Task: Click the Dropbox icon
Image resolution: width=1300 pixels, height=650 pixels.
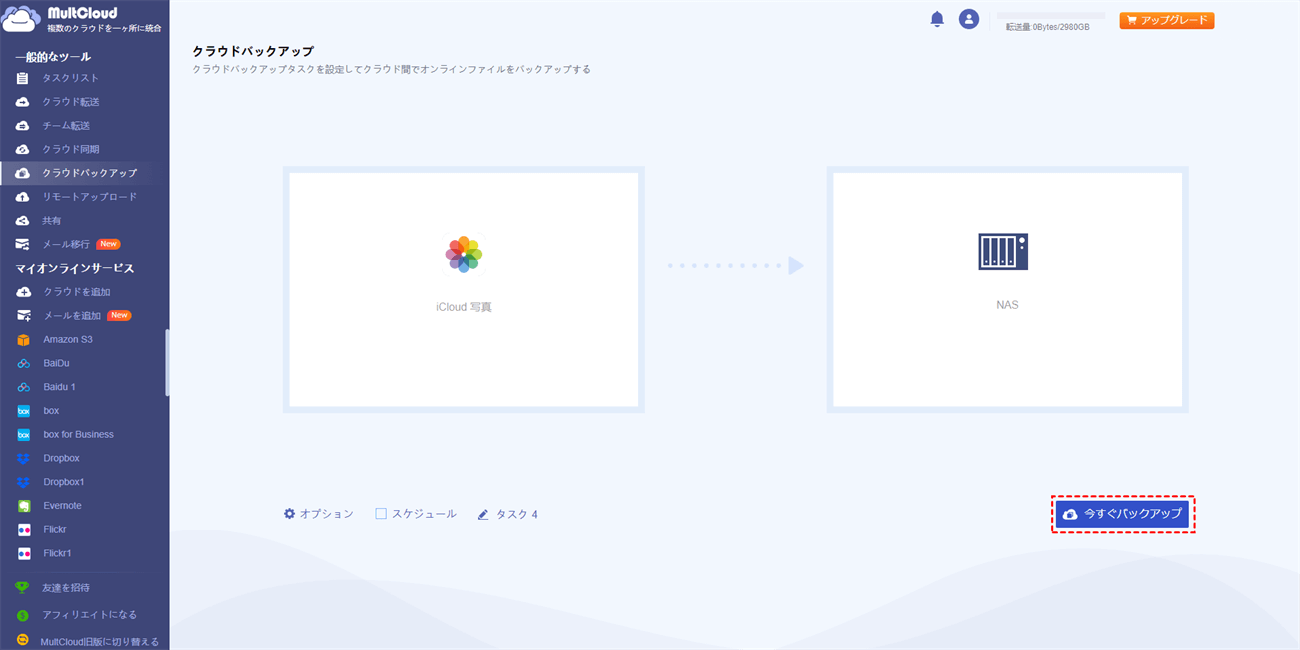Action: pos(23,458)
